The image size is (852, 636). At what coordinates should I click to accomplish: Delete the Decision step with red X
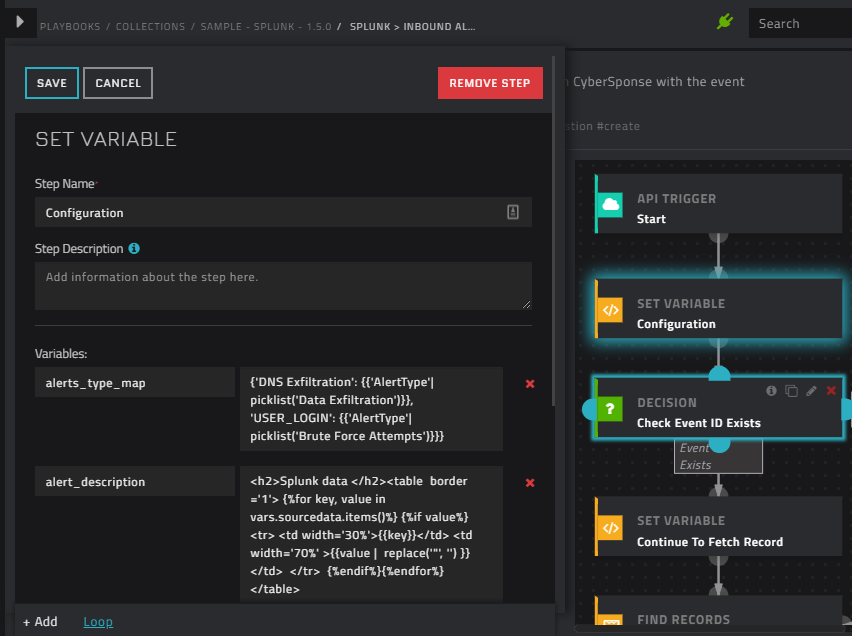(831, 391)
